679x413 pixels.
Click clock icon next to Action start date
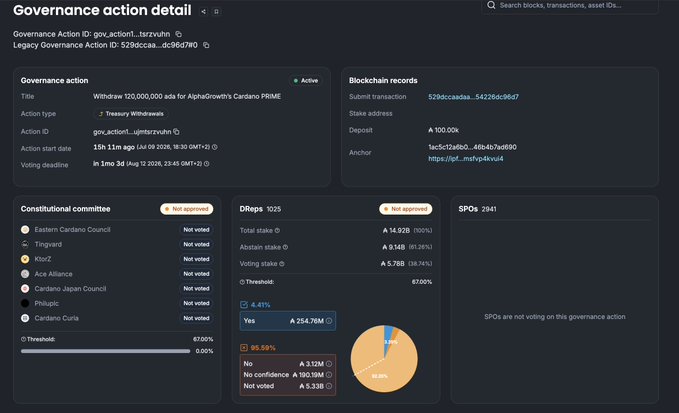click(215, 147)
